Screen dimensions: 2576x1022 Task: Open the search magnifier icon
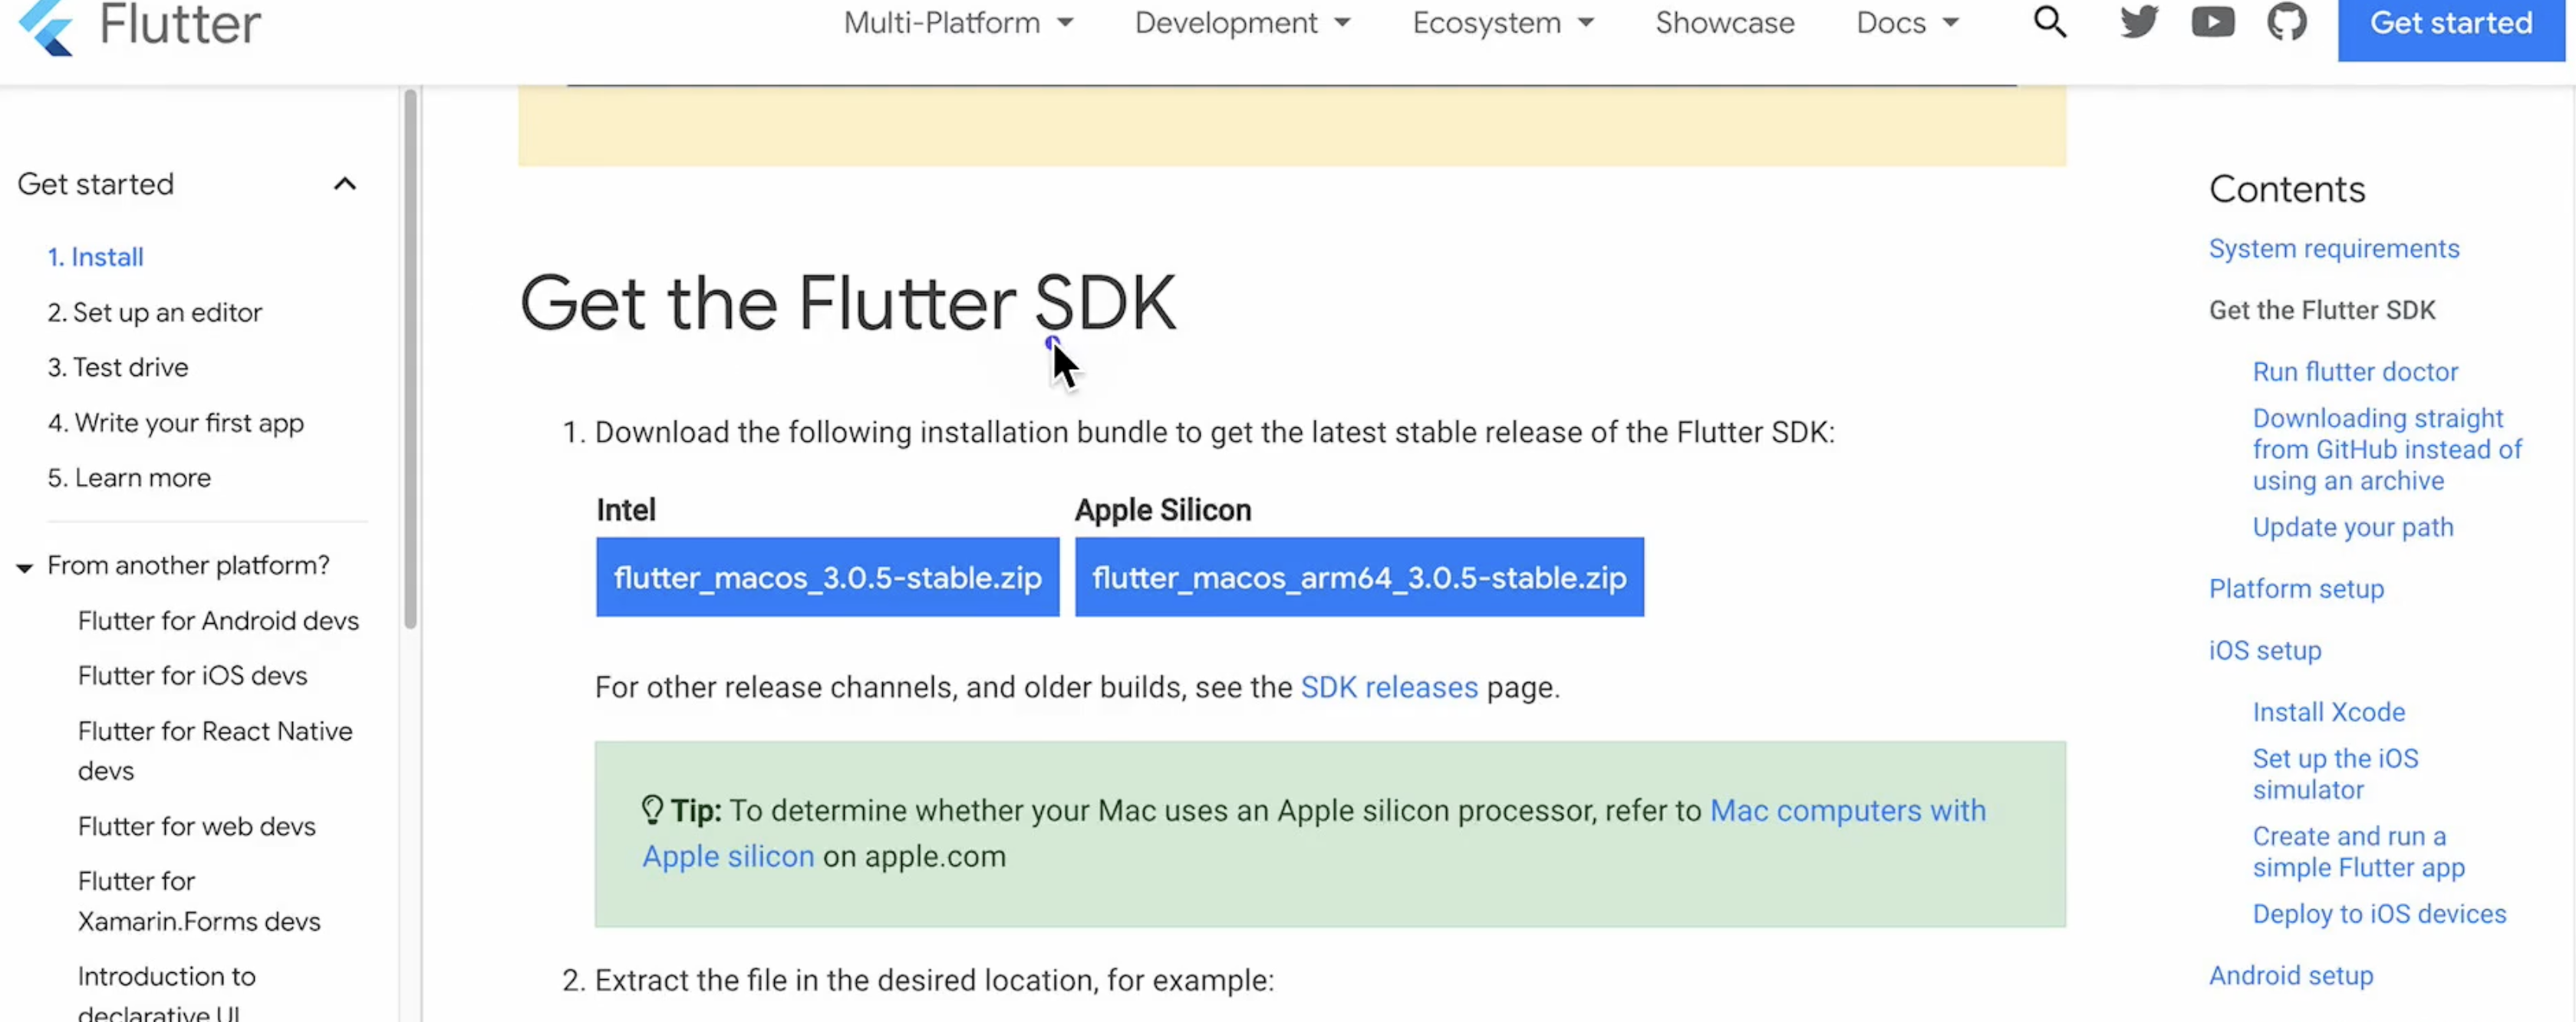click(x=2050, y=22)
